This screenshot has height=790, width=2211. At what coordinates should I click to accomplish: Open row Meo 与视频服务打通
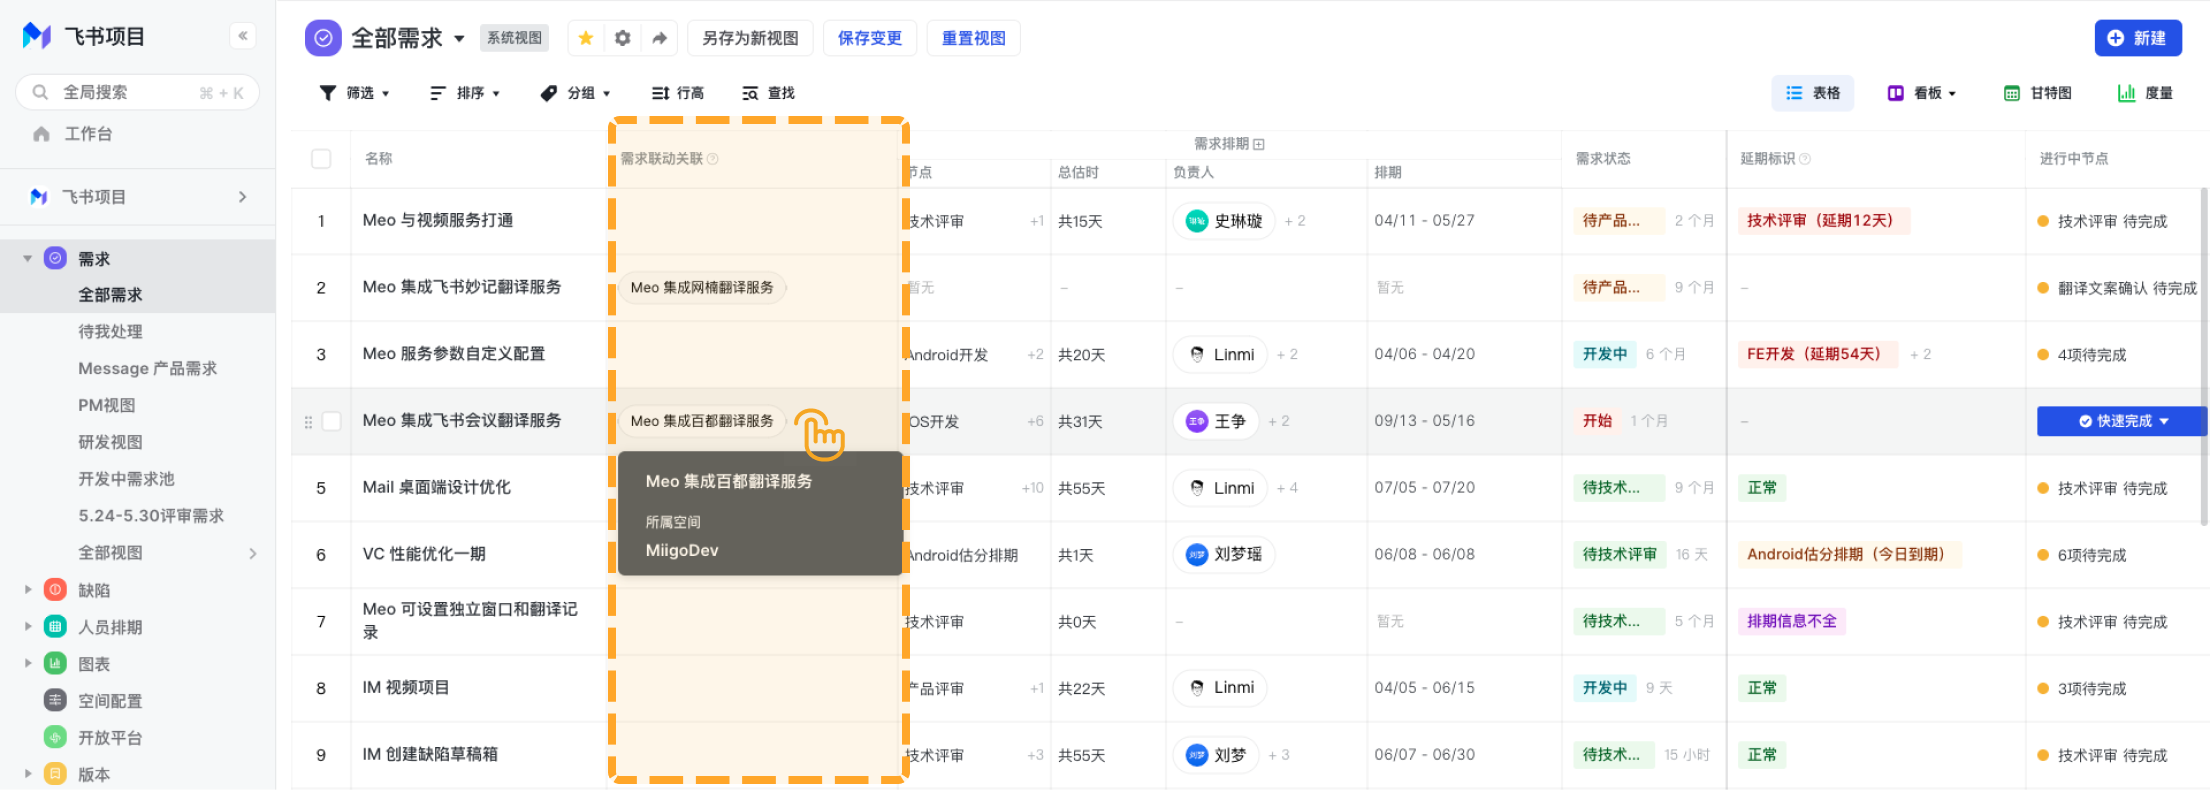pos(438,220)
